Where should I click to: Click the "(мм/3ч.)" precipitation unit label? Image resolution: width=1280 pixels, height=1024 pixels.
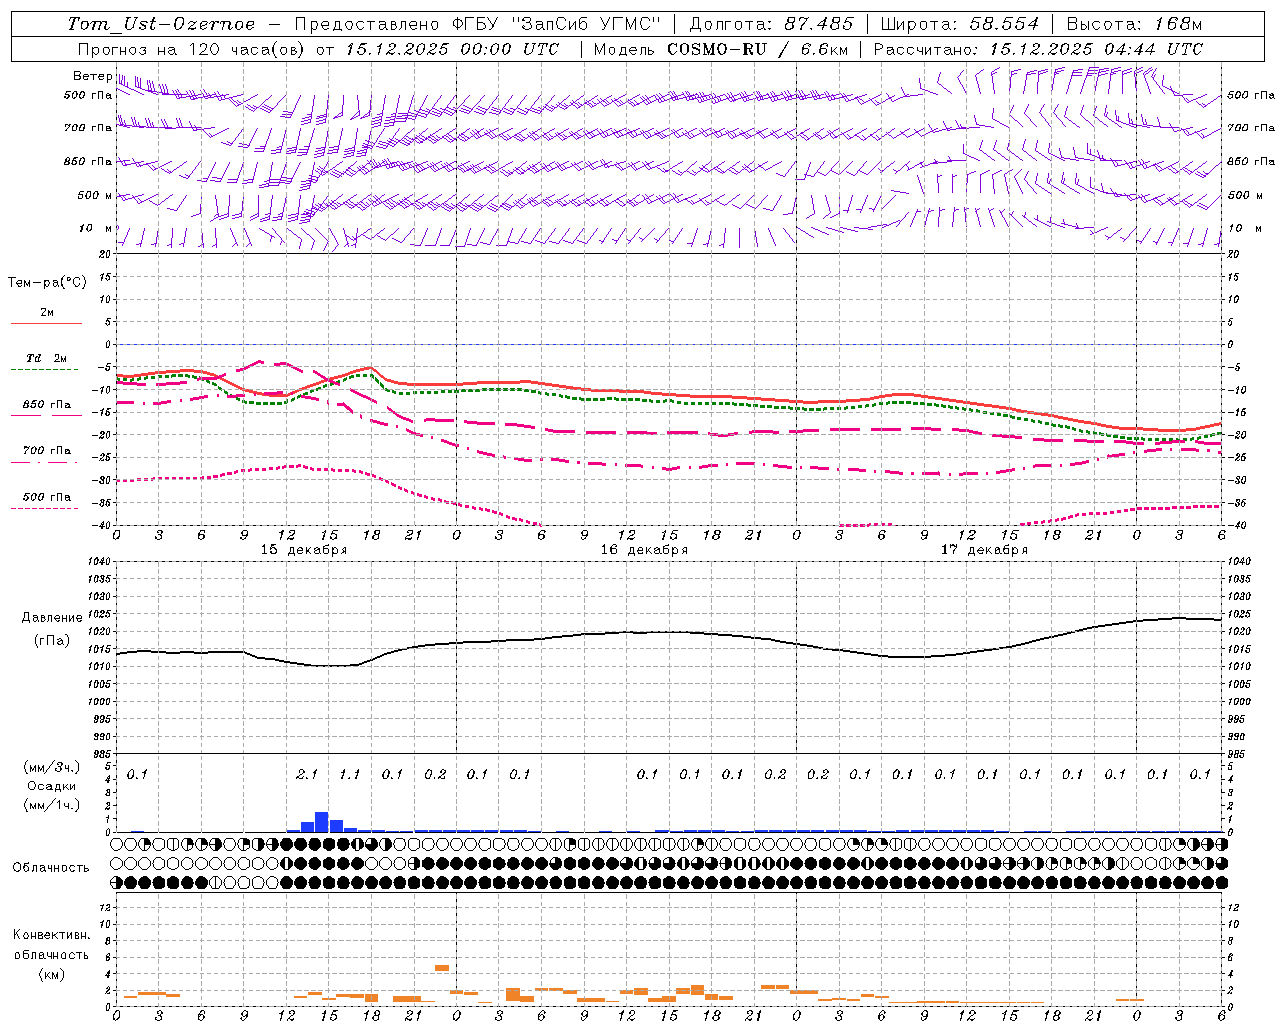pos(52,767)
